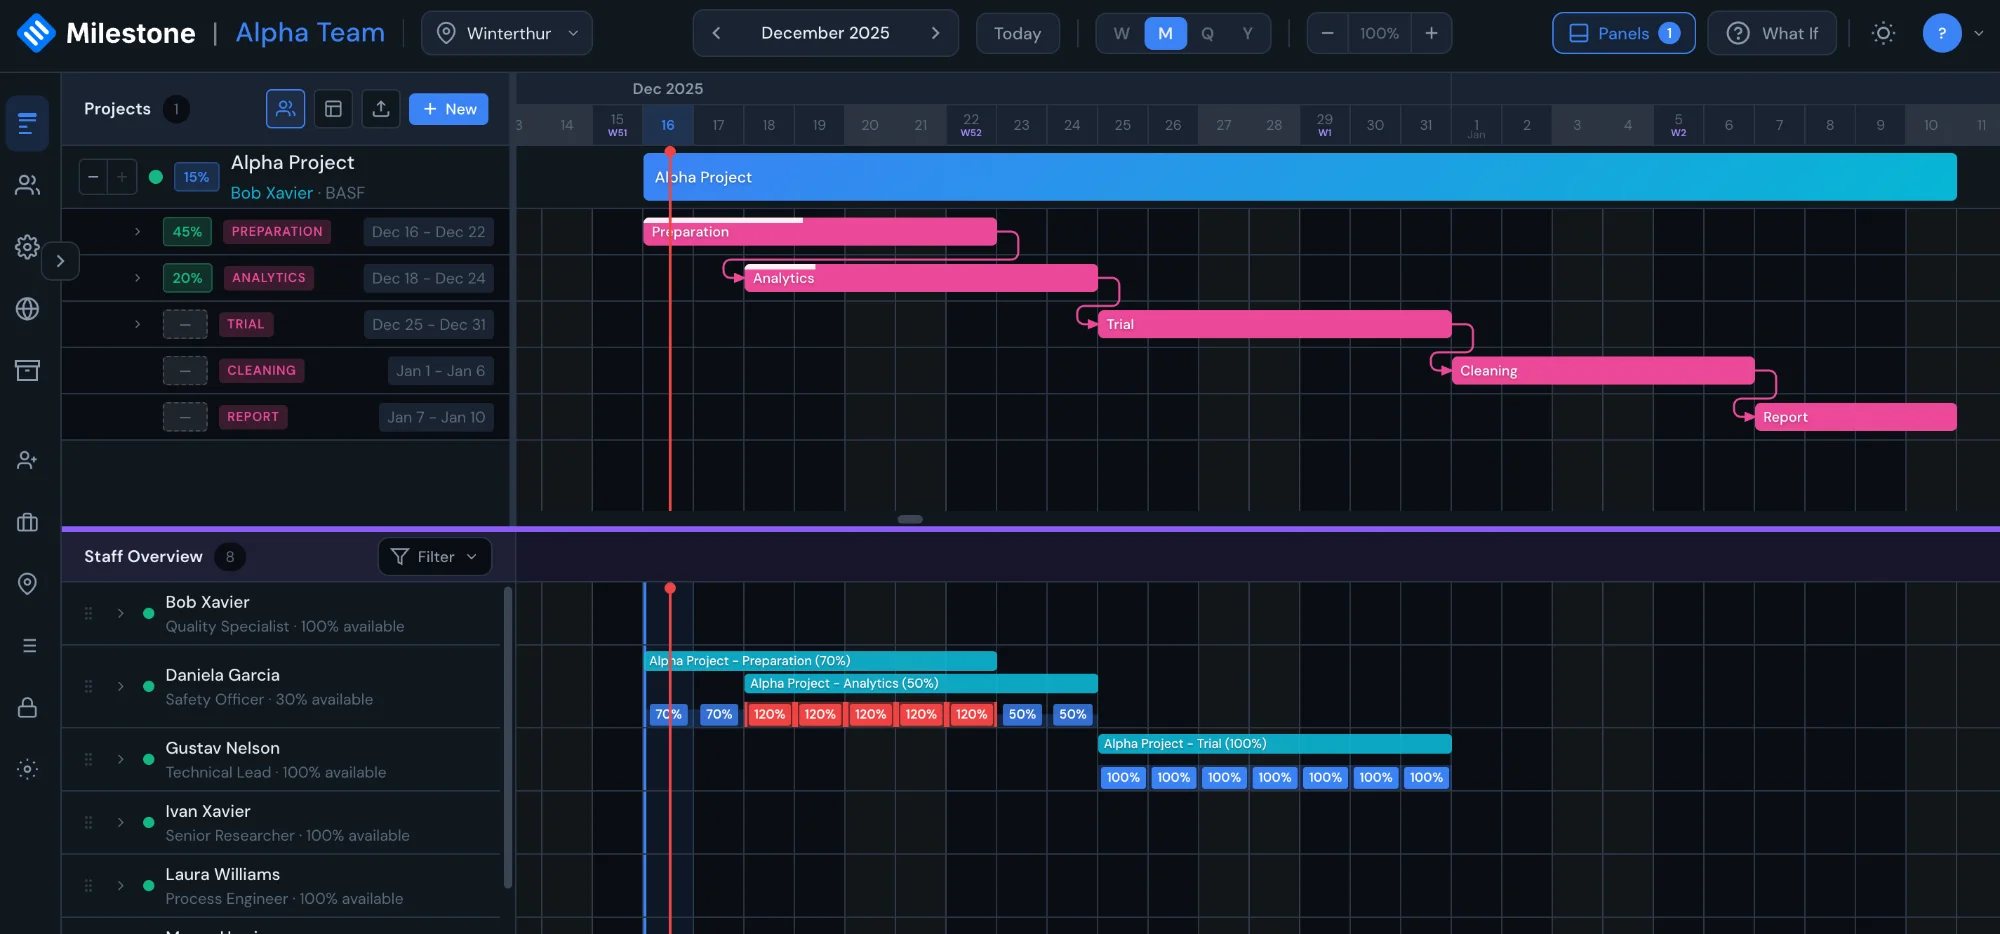Screen dimensions: 2000x934
Task: Open the user profile avatar menu
Action: click(1941, 33)
